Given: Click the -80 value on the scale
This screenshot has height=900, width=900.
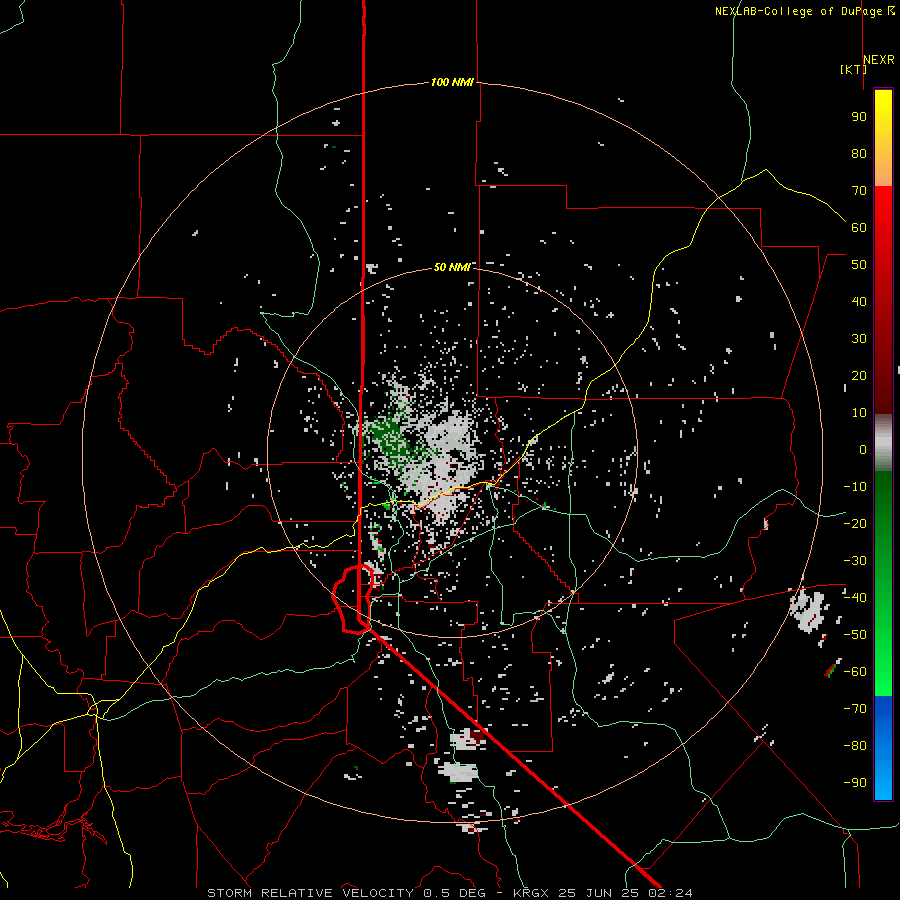Looking at the screenshot, I should [855, 746].
